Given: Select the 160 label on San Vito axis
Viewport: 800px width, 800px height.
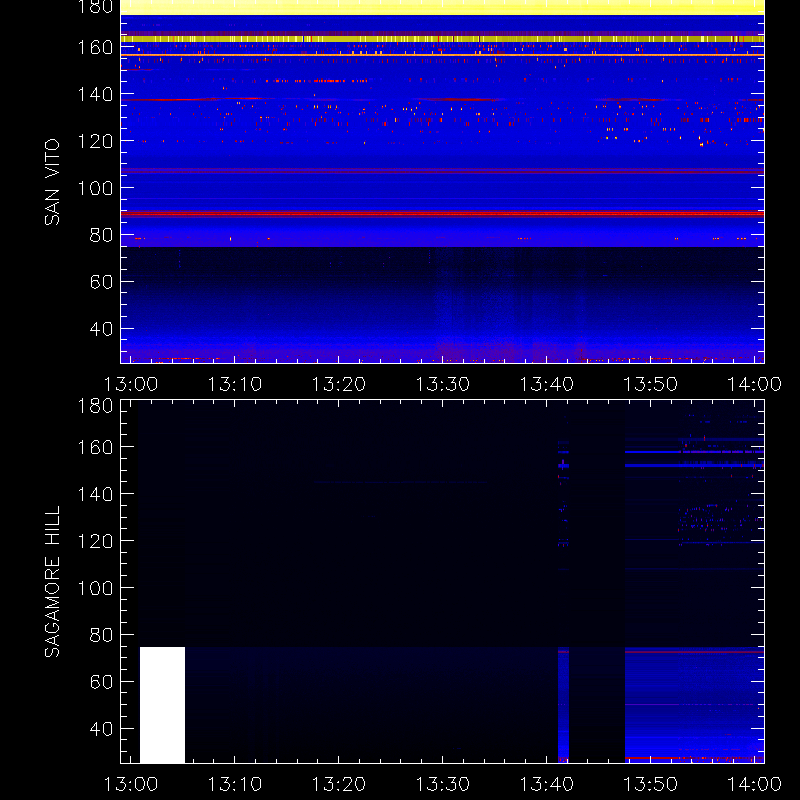Looking at the screenshot, I should (x=95, y=47).
